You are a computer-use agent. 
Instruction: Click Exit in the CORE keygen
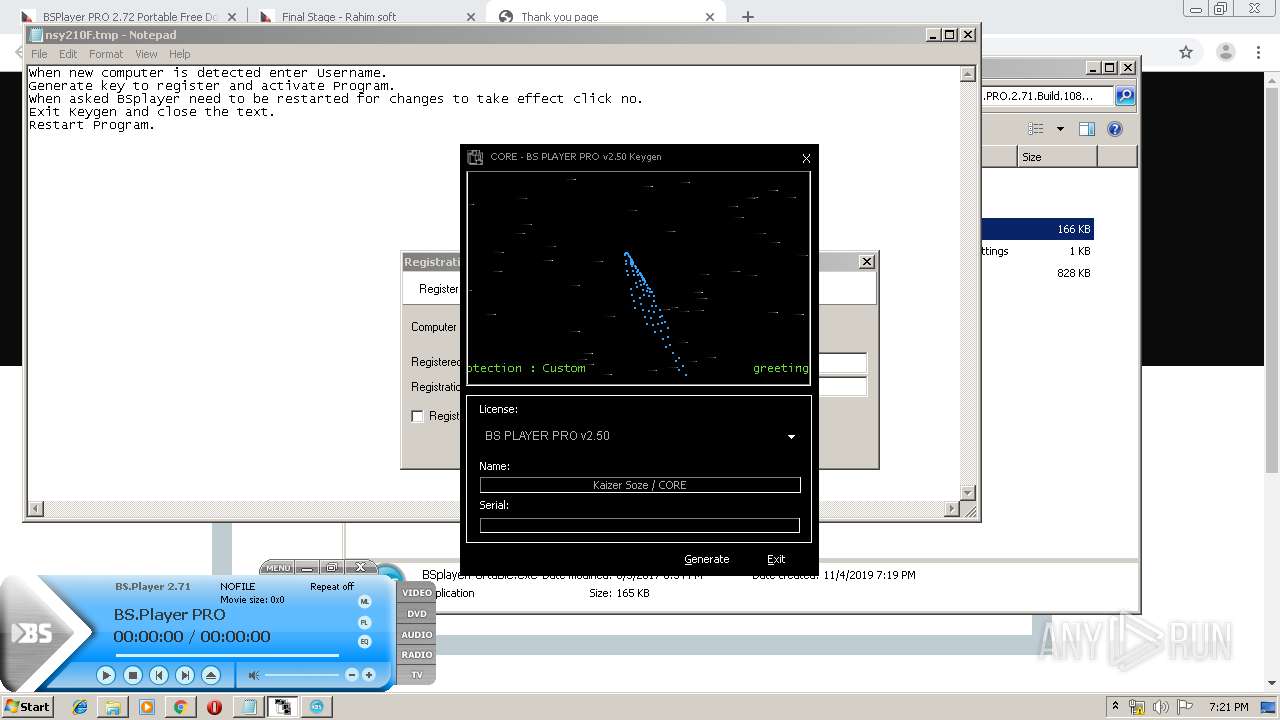tap(776, 559)
